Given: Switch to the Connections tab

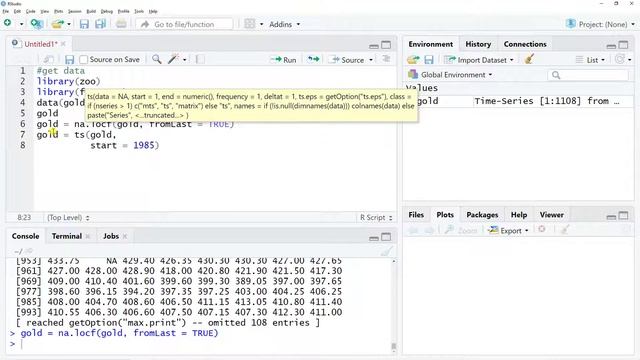Looking at the screenshot, I should (x=525, y=44).
